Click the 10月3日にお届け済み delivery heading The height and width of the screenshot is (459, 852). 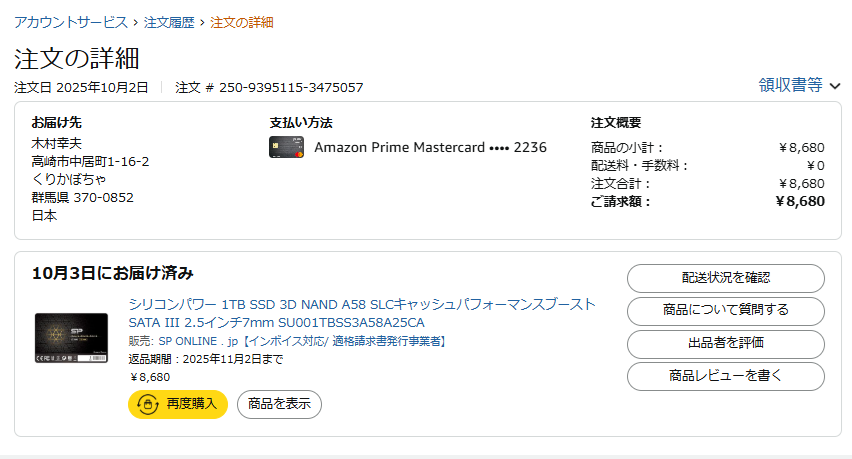tap(113, 273)
